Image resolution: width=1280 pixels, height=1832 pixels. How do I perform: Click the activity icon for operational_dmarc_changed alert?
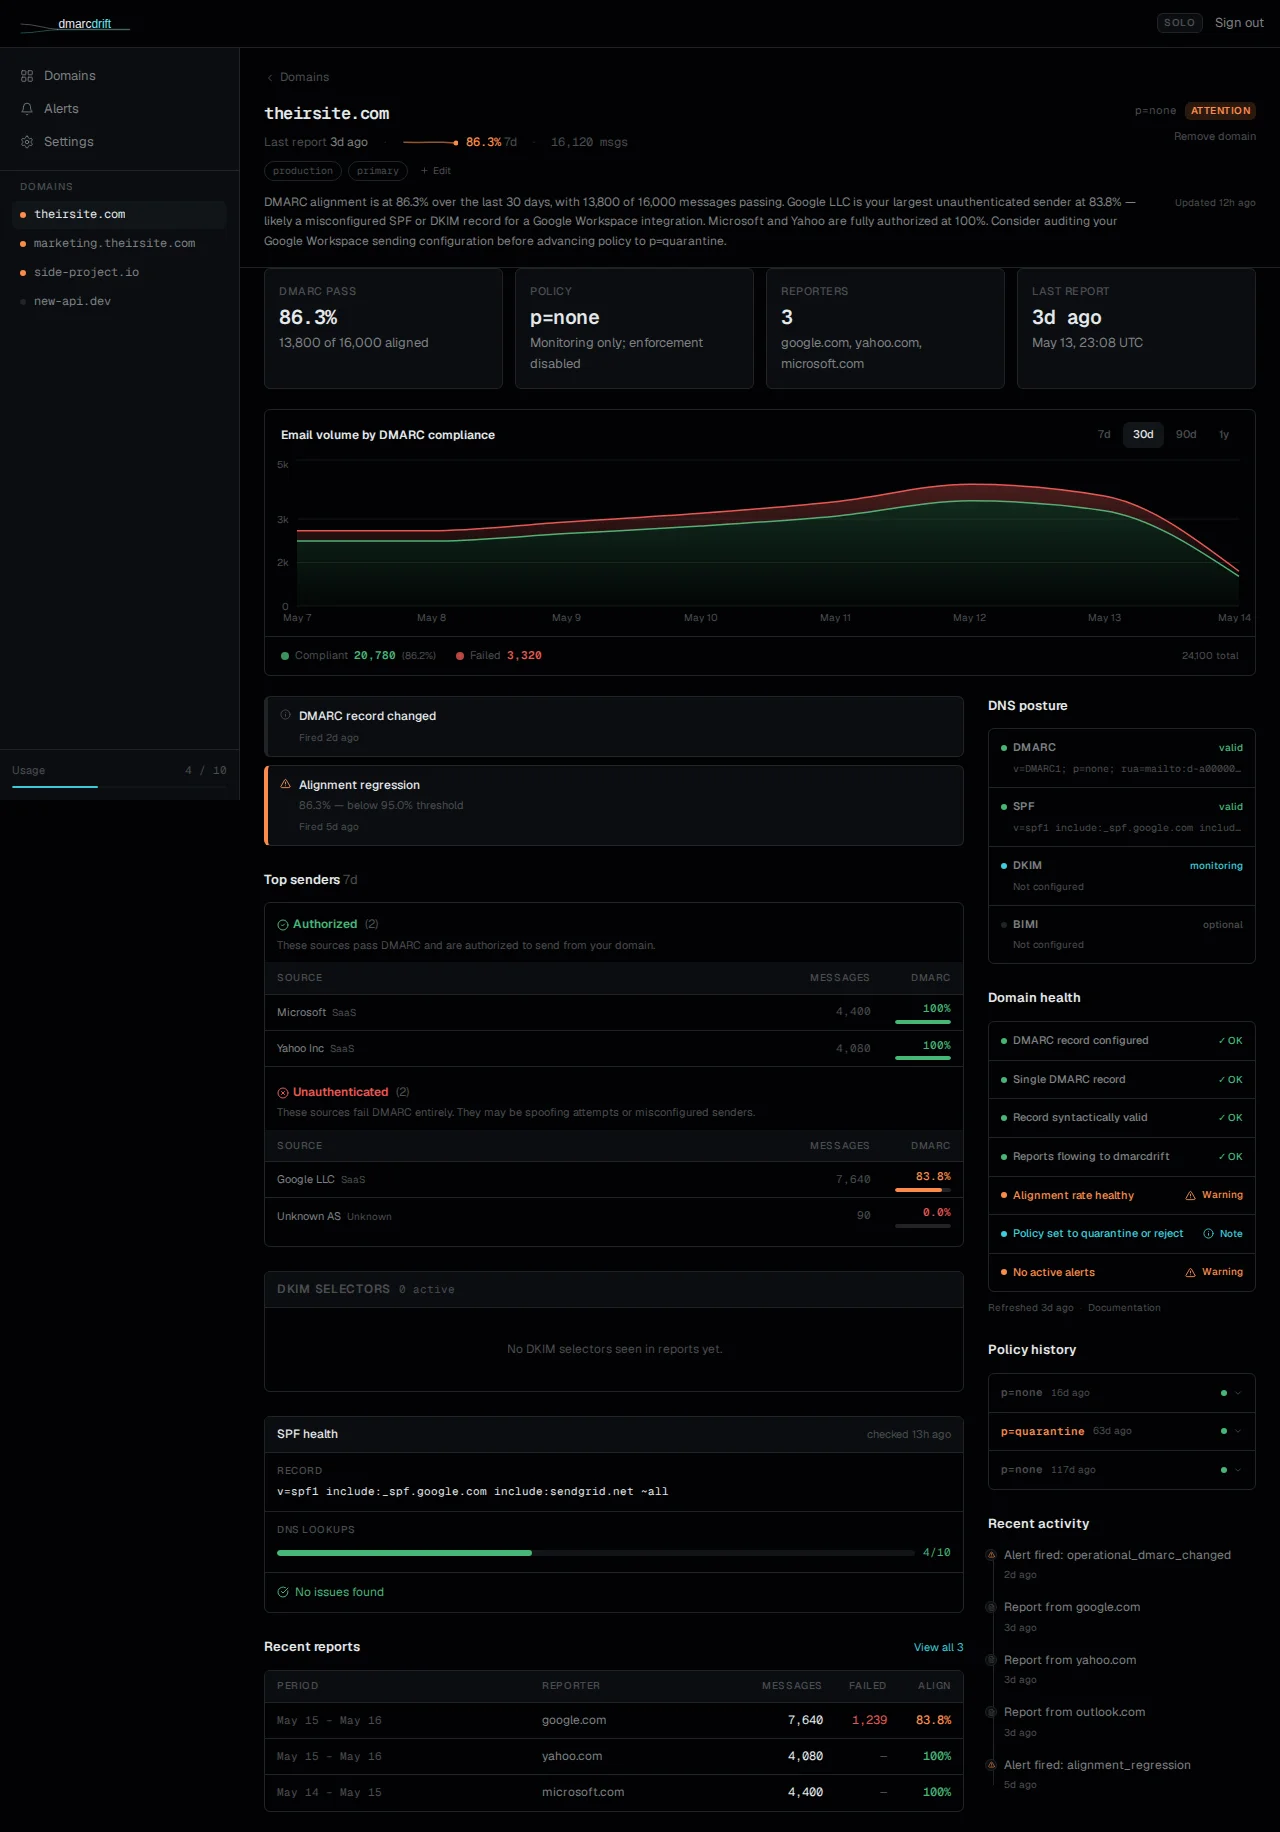click(992, 1555)
